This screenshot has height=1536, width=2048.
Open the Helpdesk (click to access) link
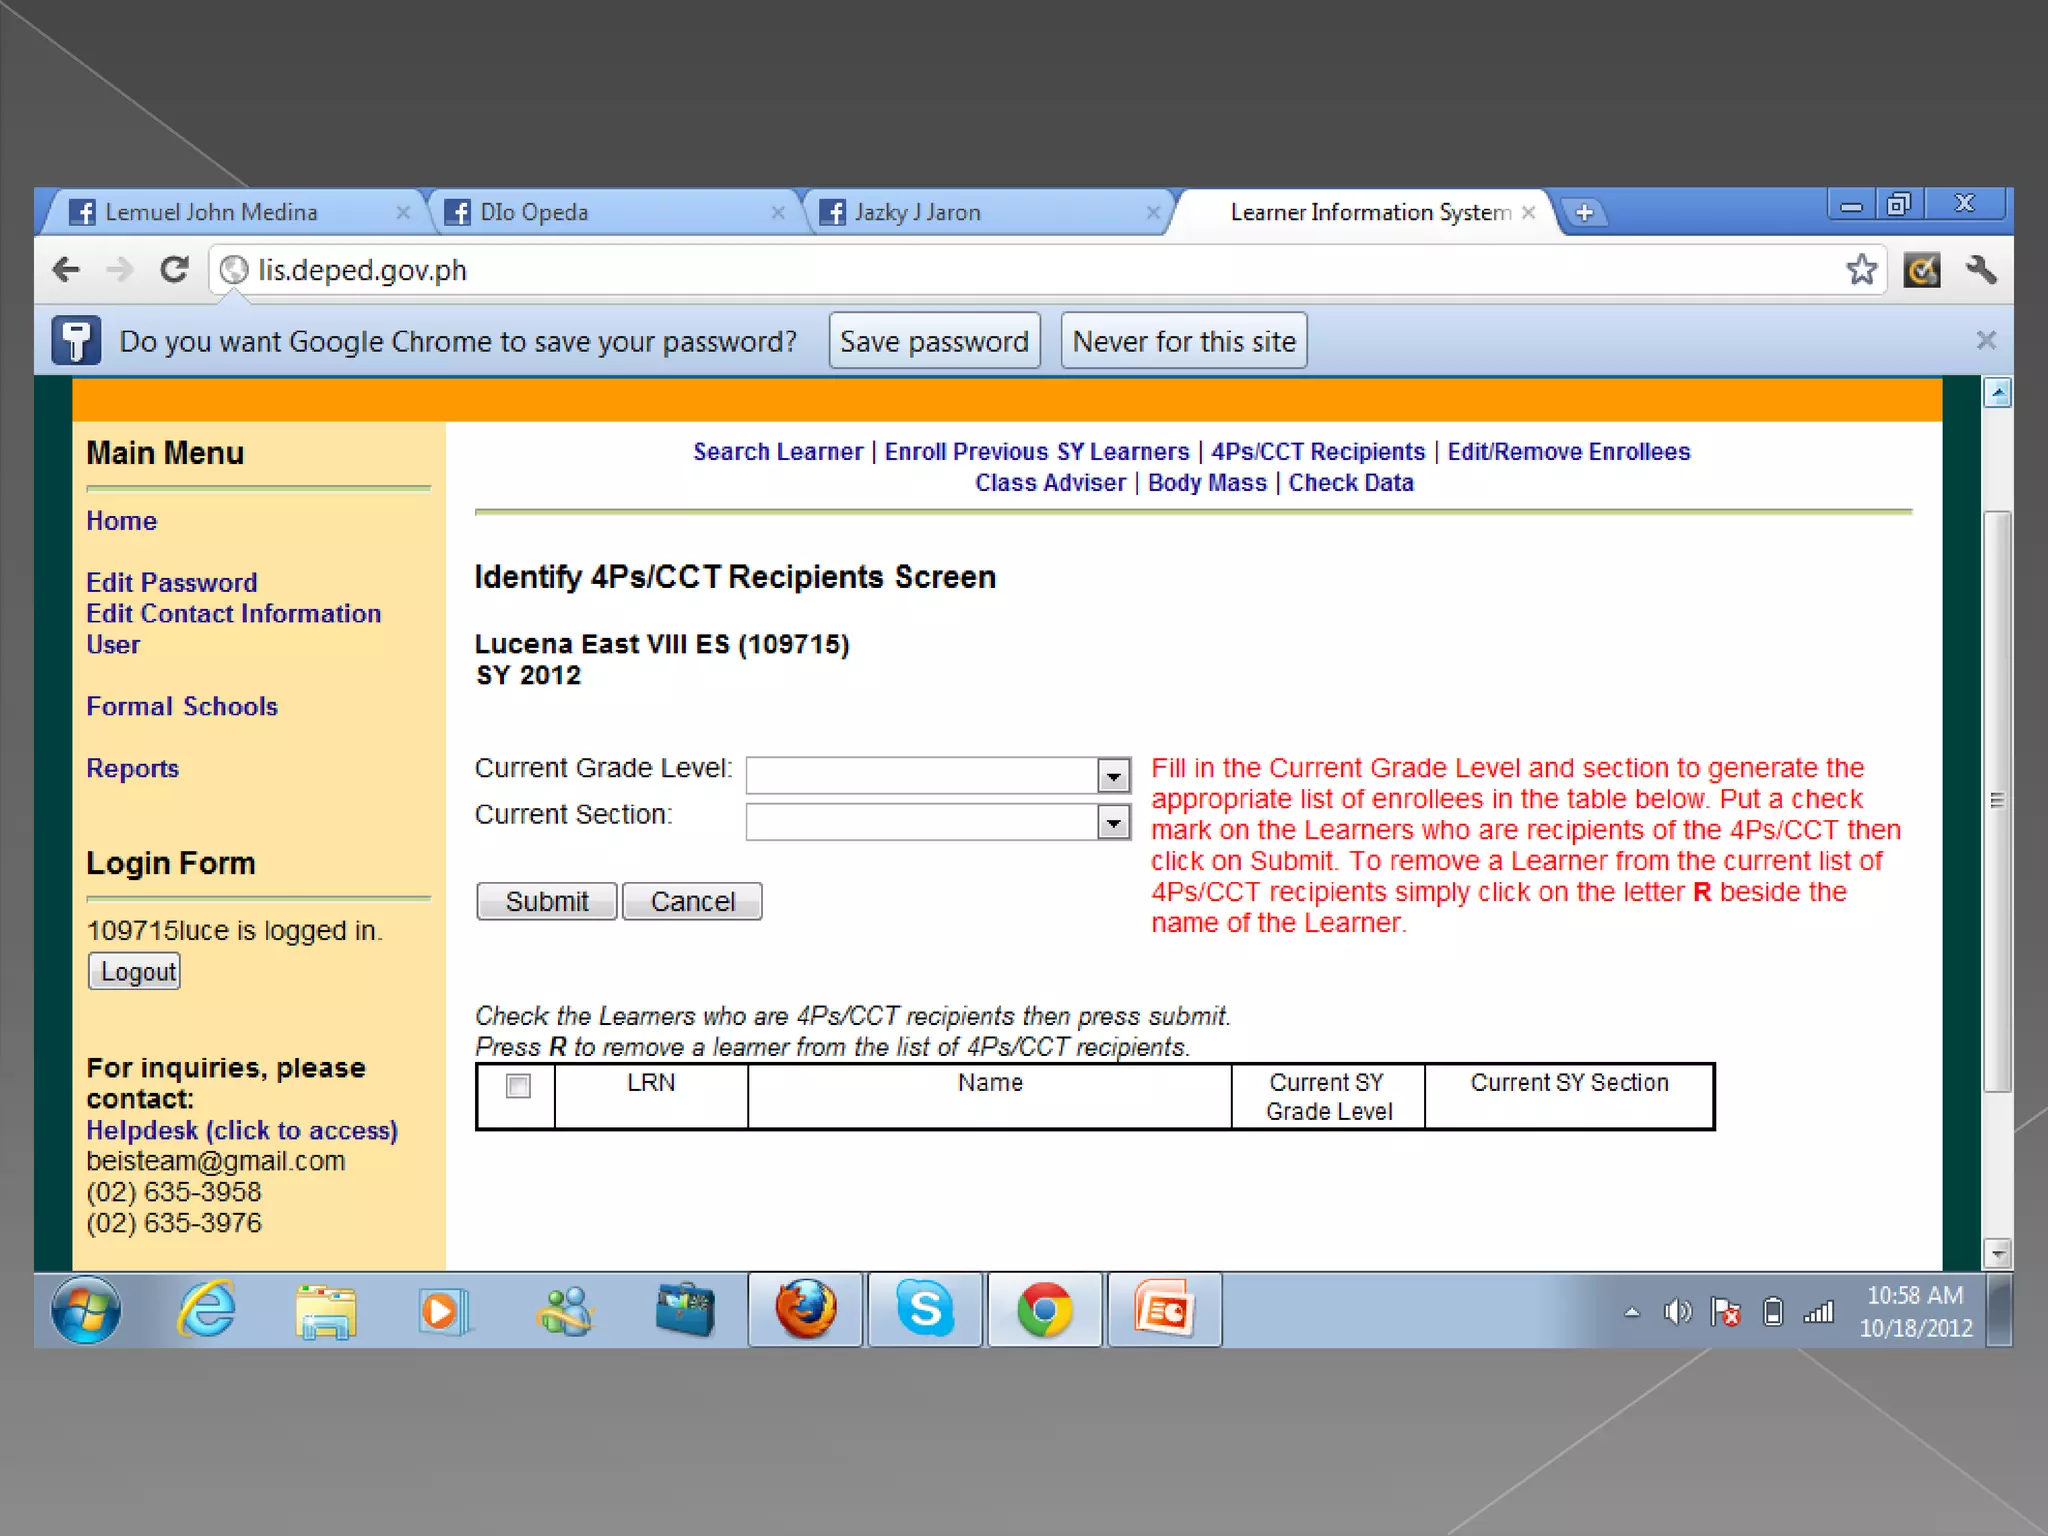[x=242, y=1131]
